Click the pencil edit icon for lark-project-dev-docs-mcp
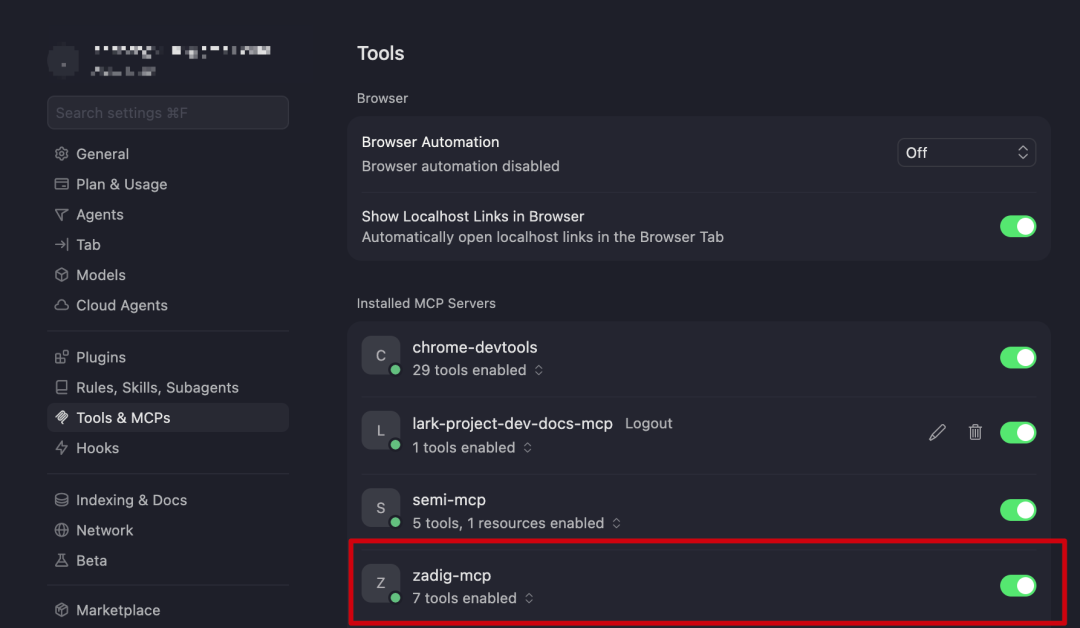The width and height of the screenshot is (1080, 628). [937, 432]
